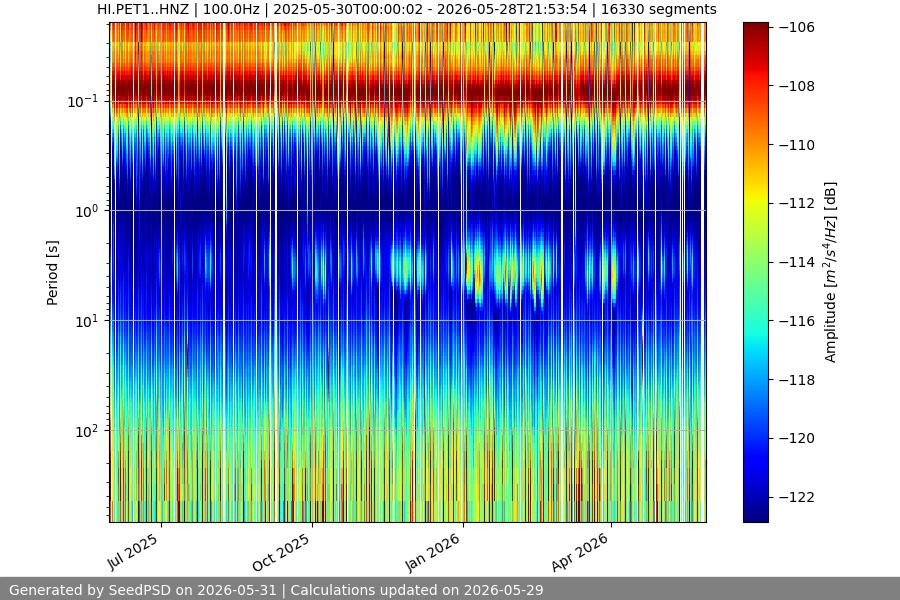Click the −106 colorbar tick label
Screen dimensions: 900x600
[797, 27]
